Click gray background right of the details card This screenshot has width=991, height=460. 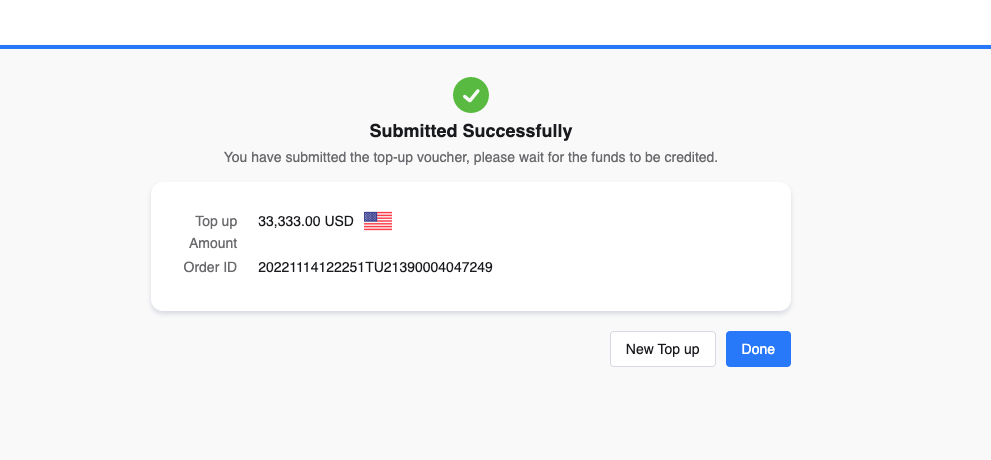pyautogui.click(x=890, y=245)
